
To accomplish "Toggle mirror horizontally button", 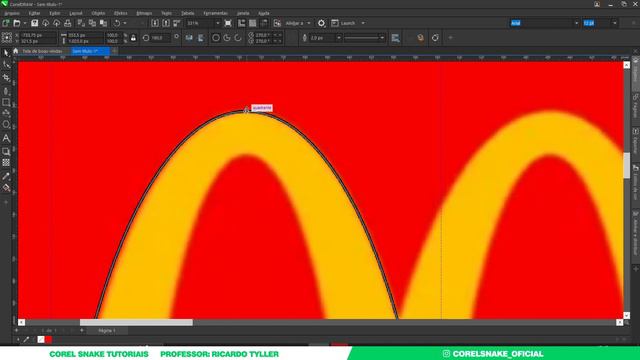I will 189,38.
